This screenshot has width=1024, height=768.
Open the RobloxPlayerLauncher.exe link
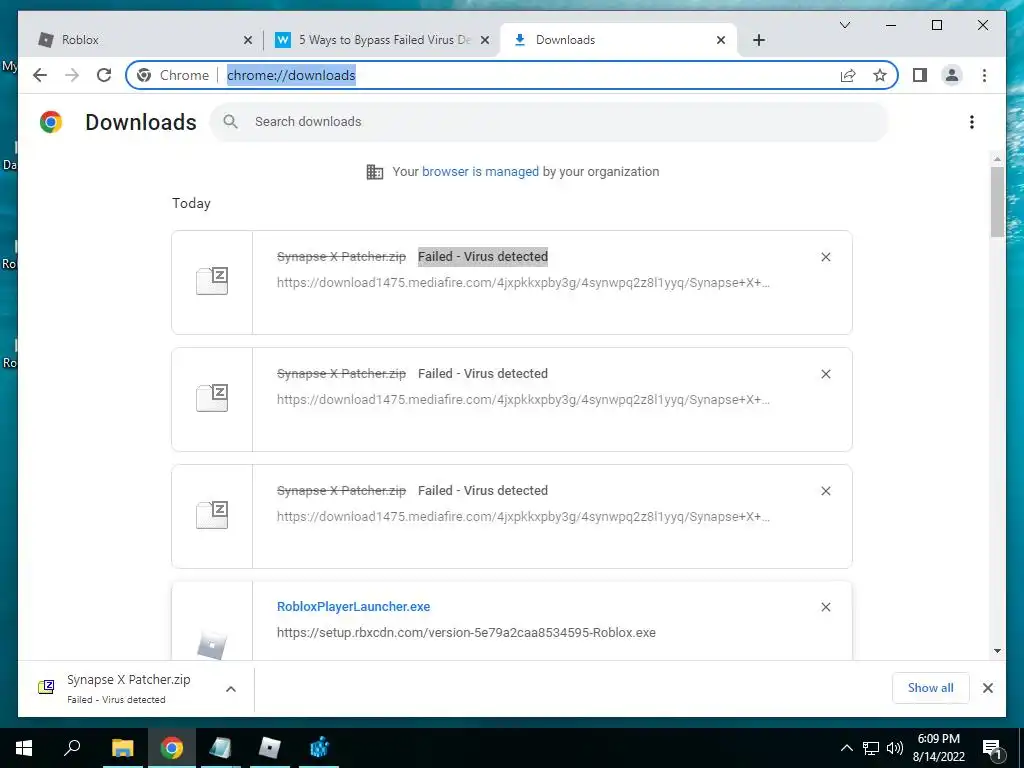click(x=353, y=607)
